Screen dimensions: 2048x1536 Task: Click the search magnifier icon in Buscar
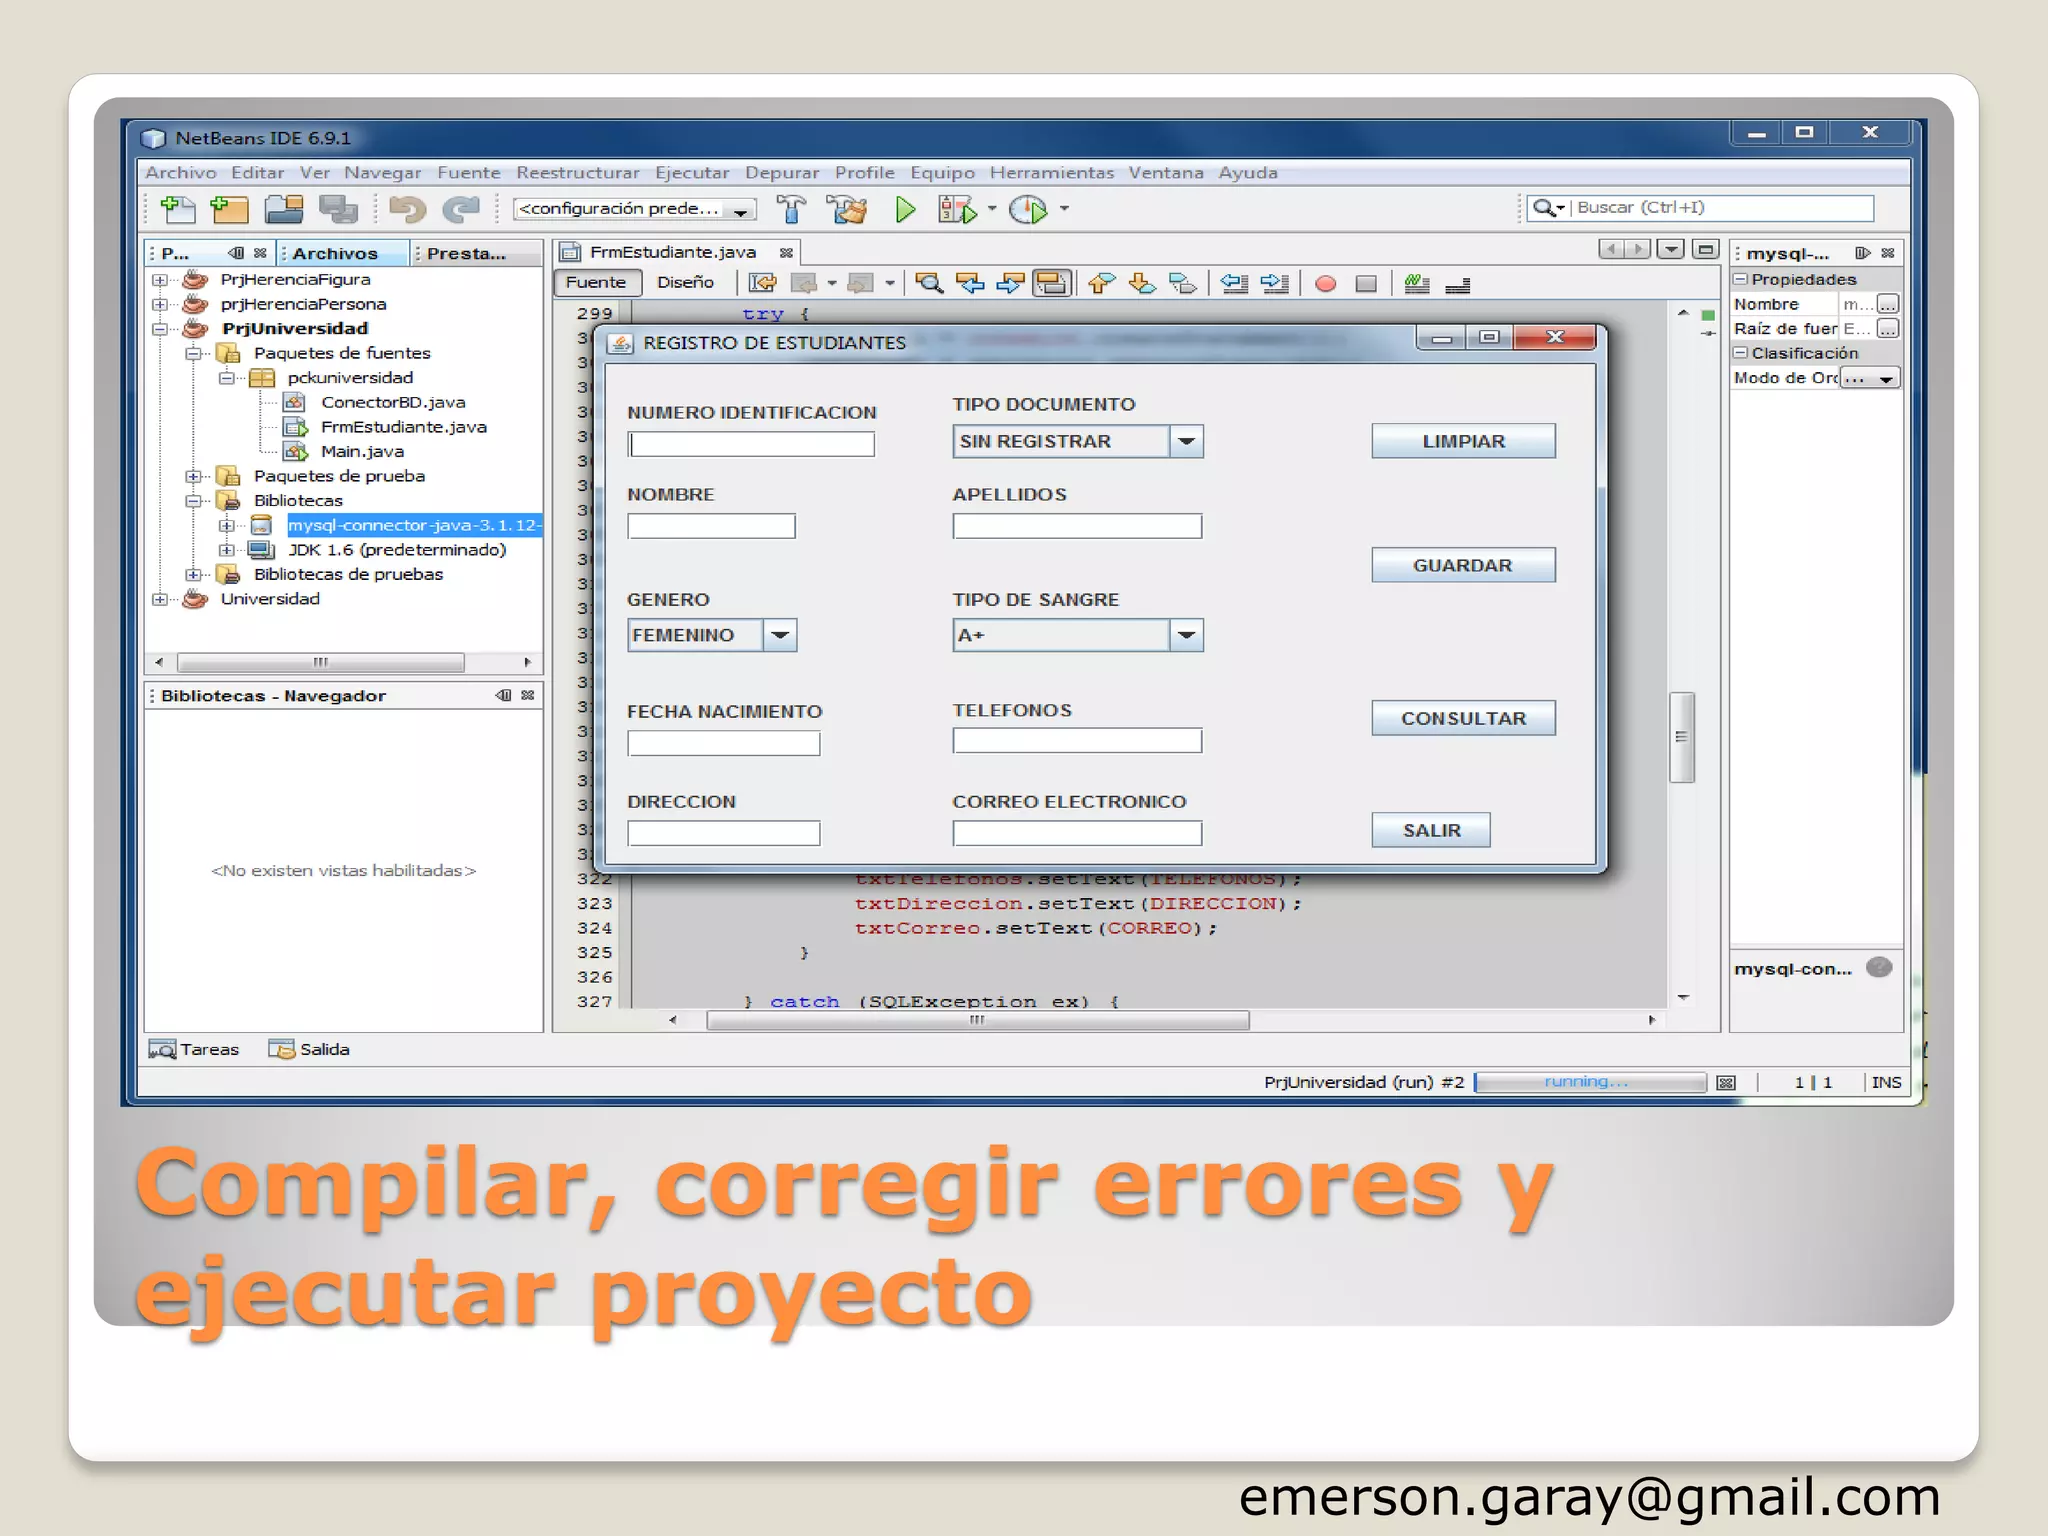point(1545,207)
